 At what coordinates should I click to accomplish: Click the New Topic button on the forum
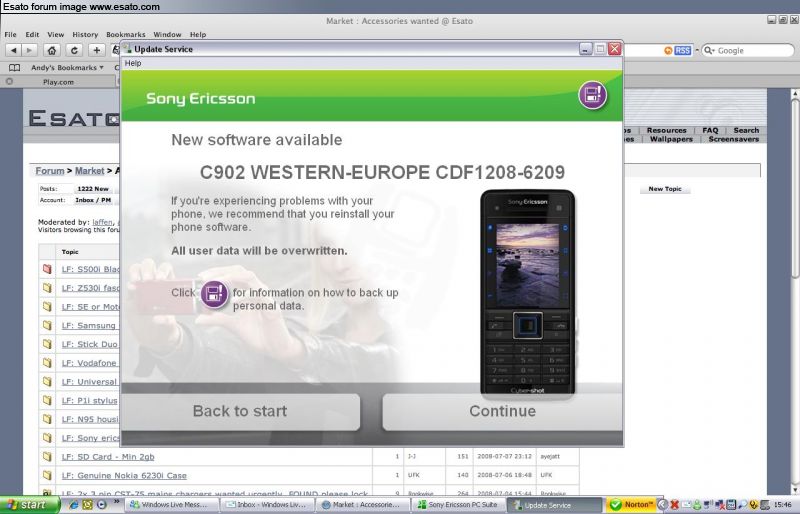pos(665,189)
